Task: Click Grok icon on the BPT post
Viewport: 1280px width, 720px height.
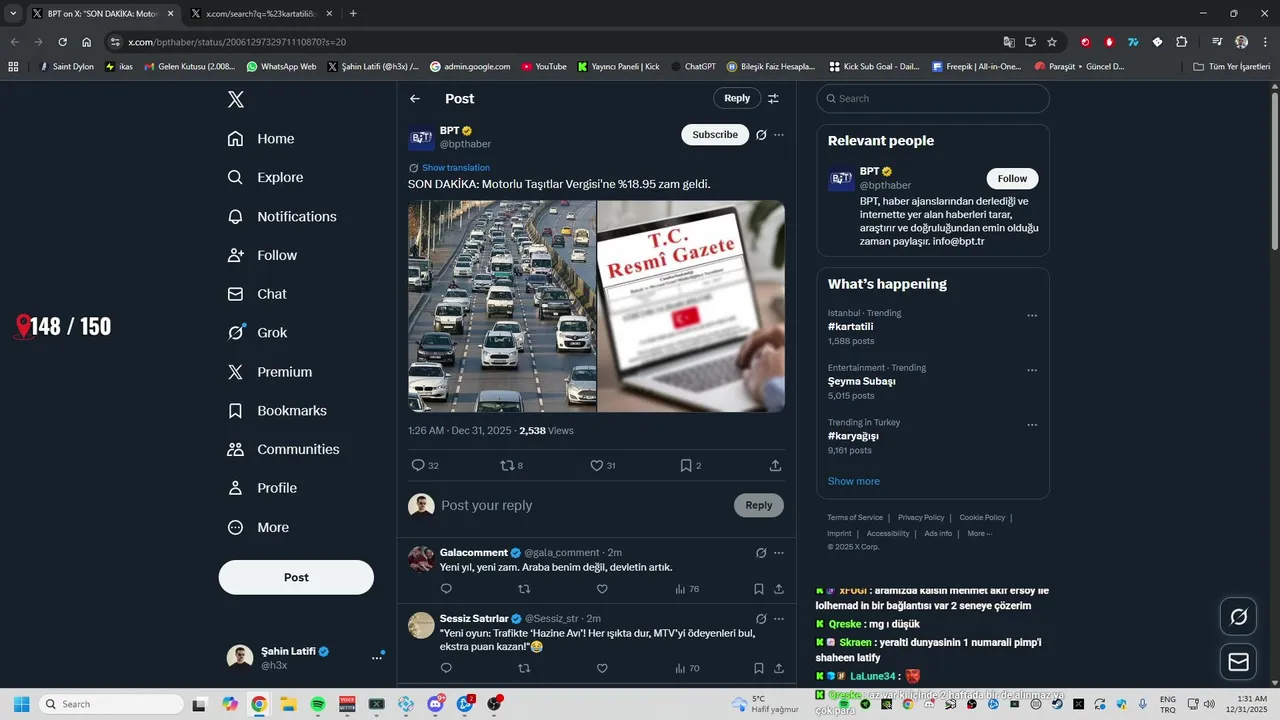Action: pos(761,135)
